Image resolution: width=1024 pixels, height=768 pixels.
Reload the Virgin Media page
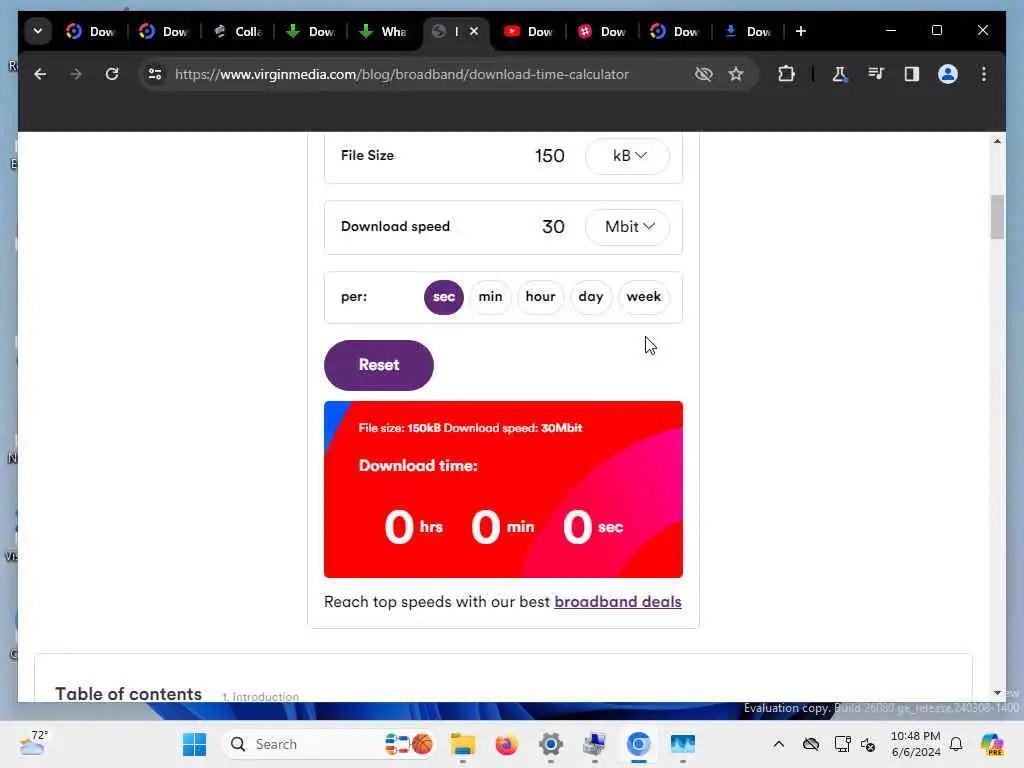[x=112, y=74]
